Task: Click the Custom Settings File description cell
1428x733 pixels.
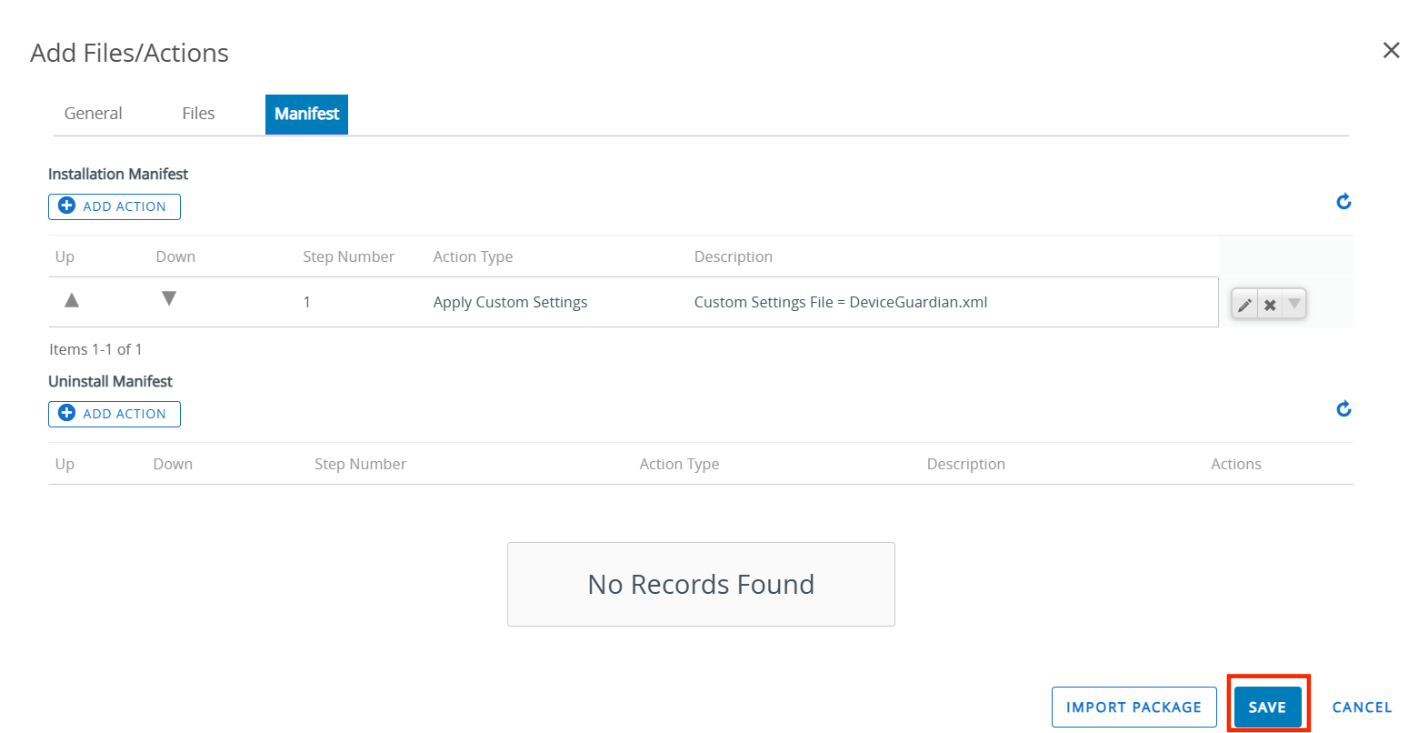Action: (840, 302)
